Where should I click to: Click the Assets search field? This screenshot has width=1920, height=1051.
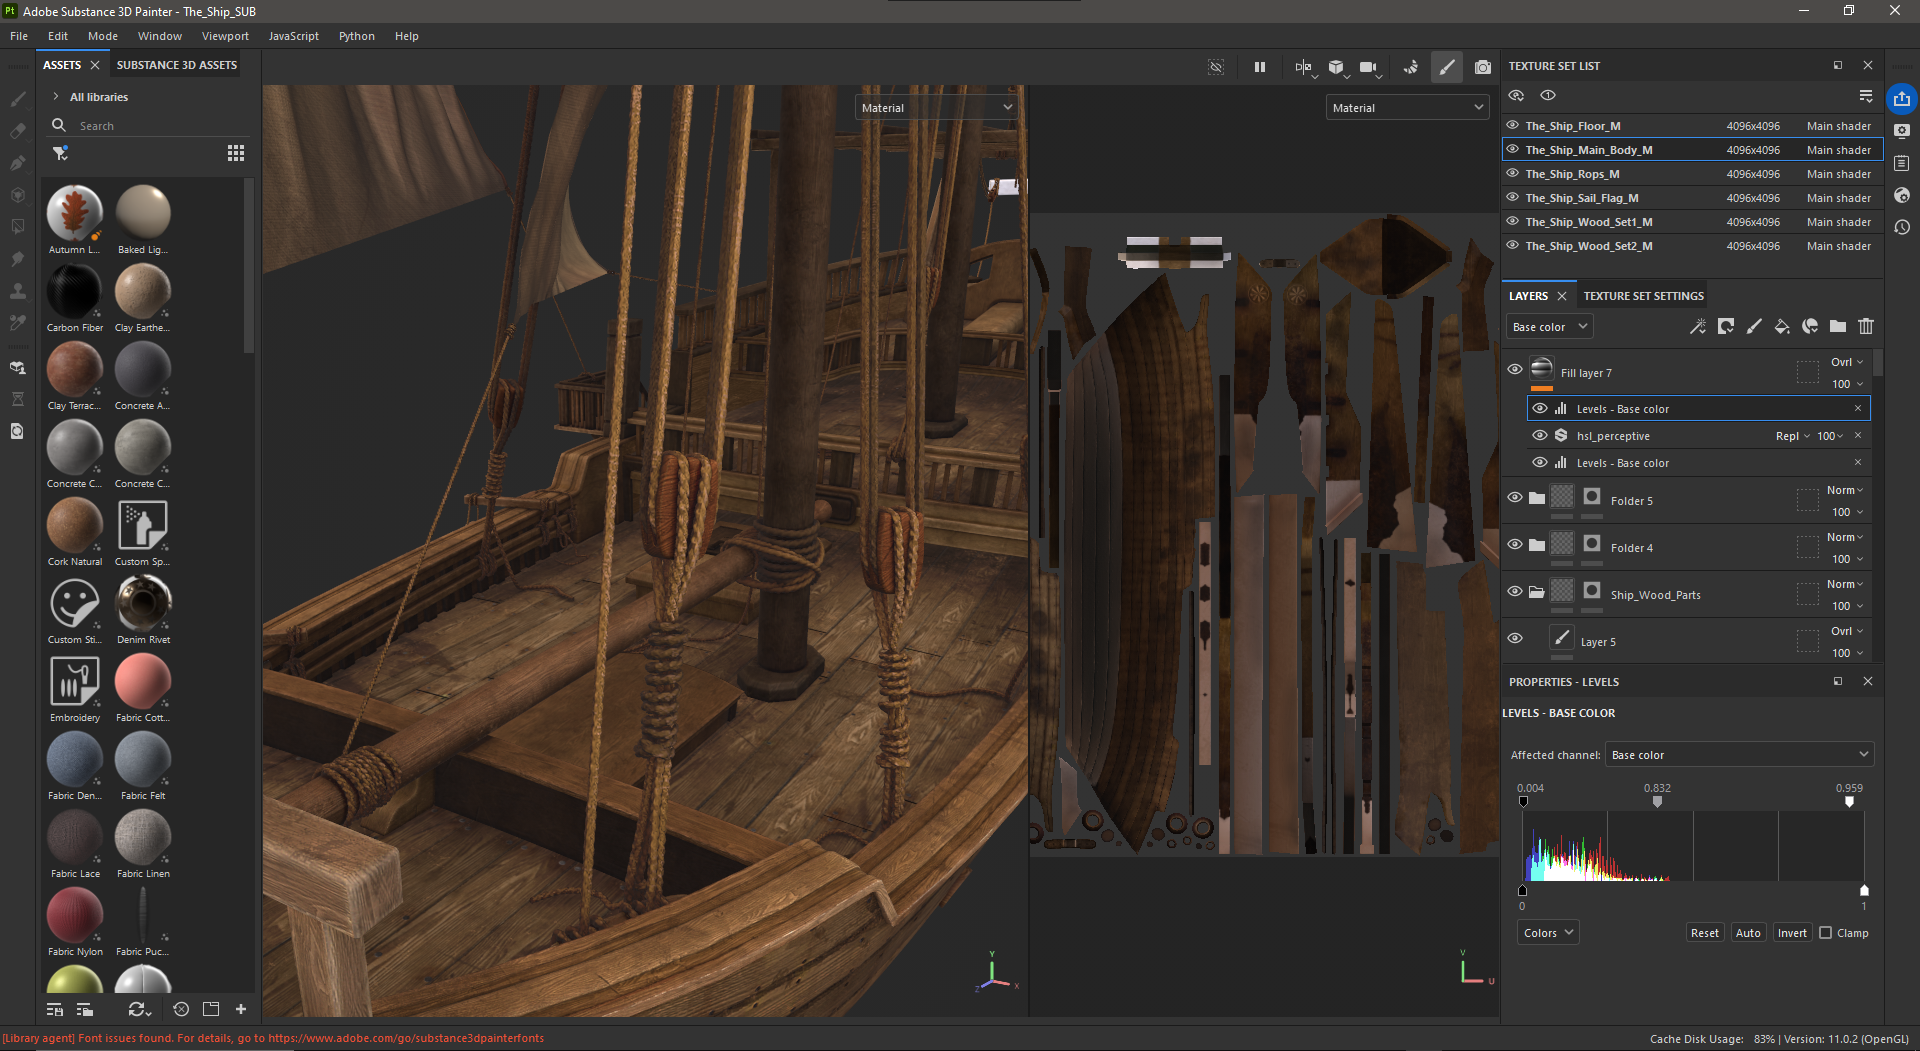(x=150, y=126)
